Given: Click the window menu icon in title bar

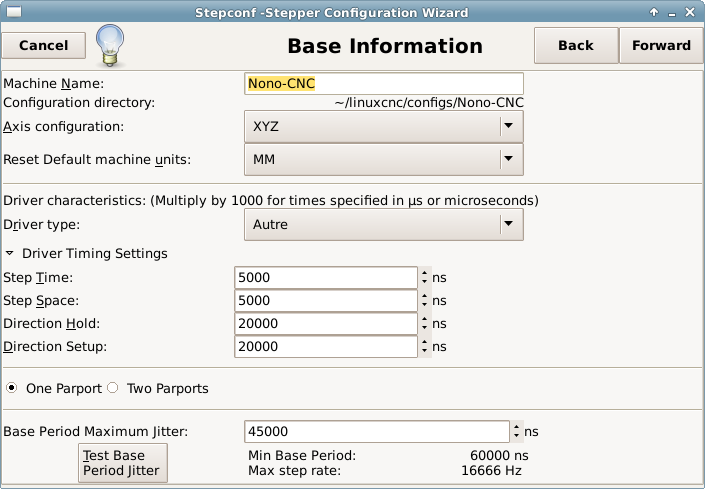Looking at the screenshot, I should pyautogui.click(x=14, y=12).
